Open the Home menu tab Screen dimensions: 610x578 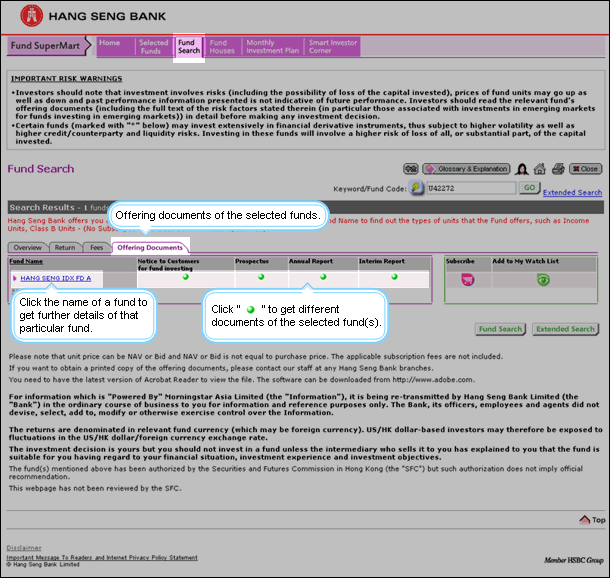(110, 43)
